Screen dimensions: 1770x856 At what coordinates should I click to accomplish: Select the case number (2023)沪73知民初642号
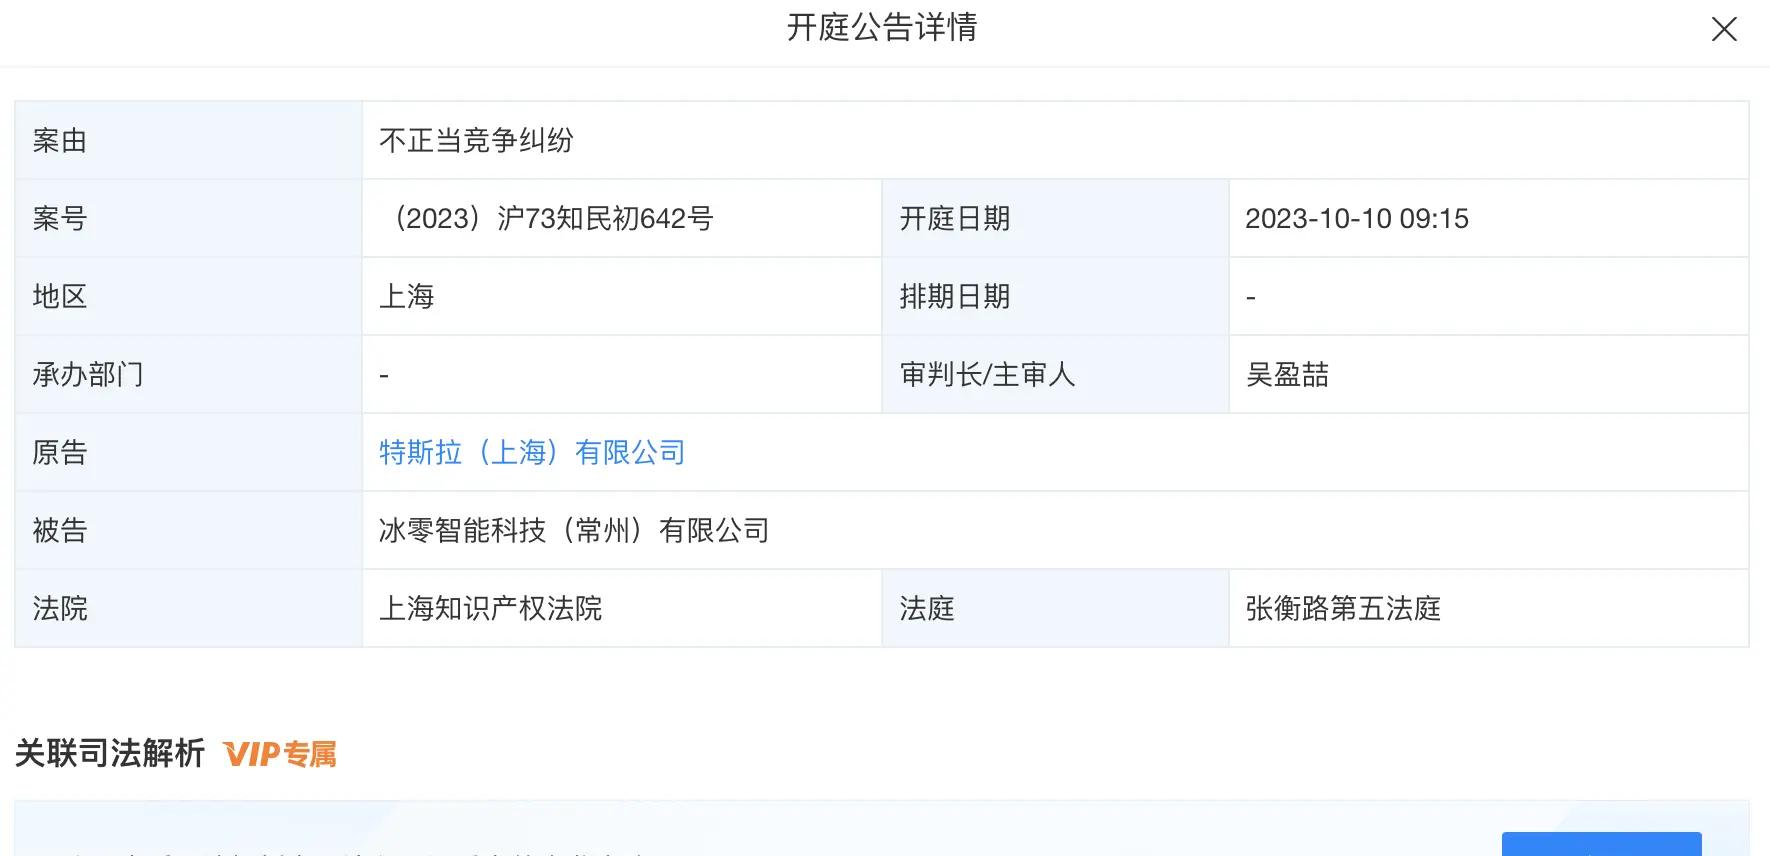pyautogui.click(x=548, y=218)
